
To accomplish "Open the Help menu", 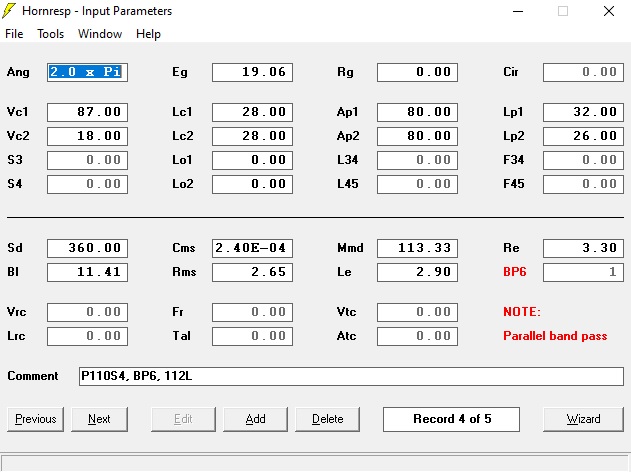I will pyautogui.click(x=148, y=34).
